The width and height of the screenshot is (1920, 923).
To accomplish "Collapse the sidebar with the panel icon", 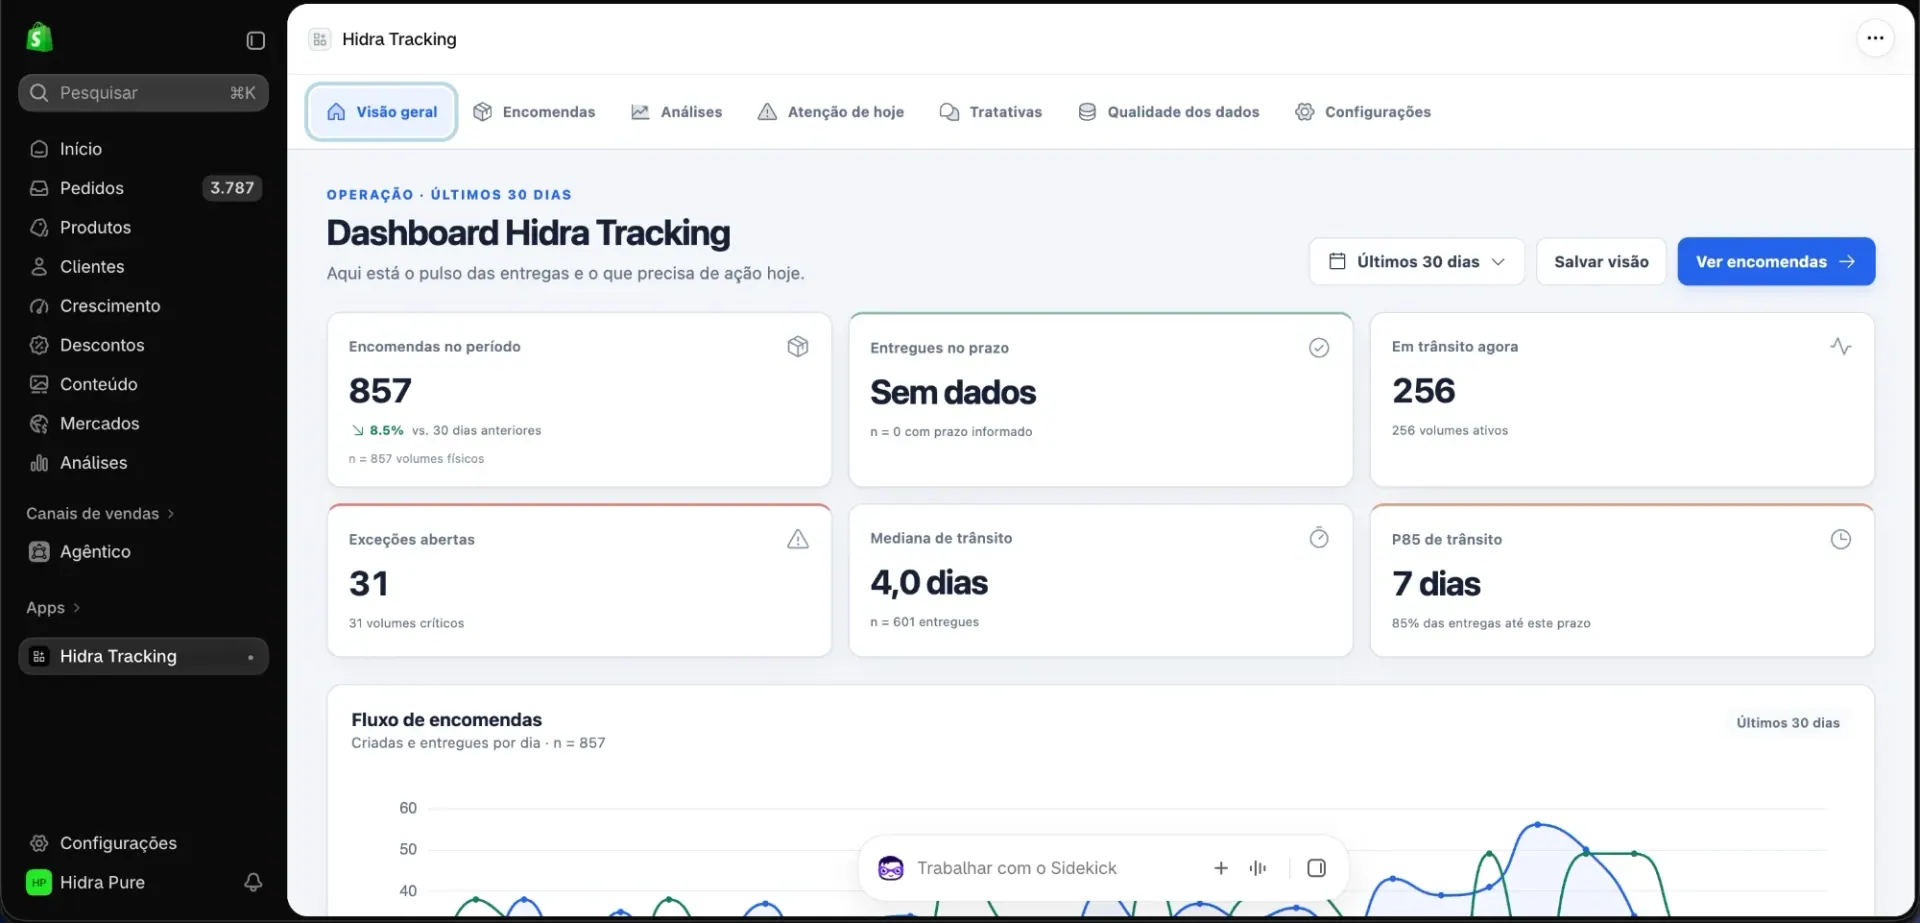I will (255, 40).
